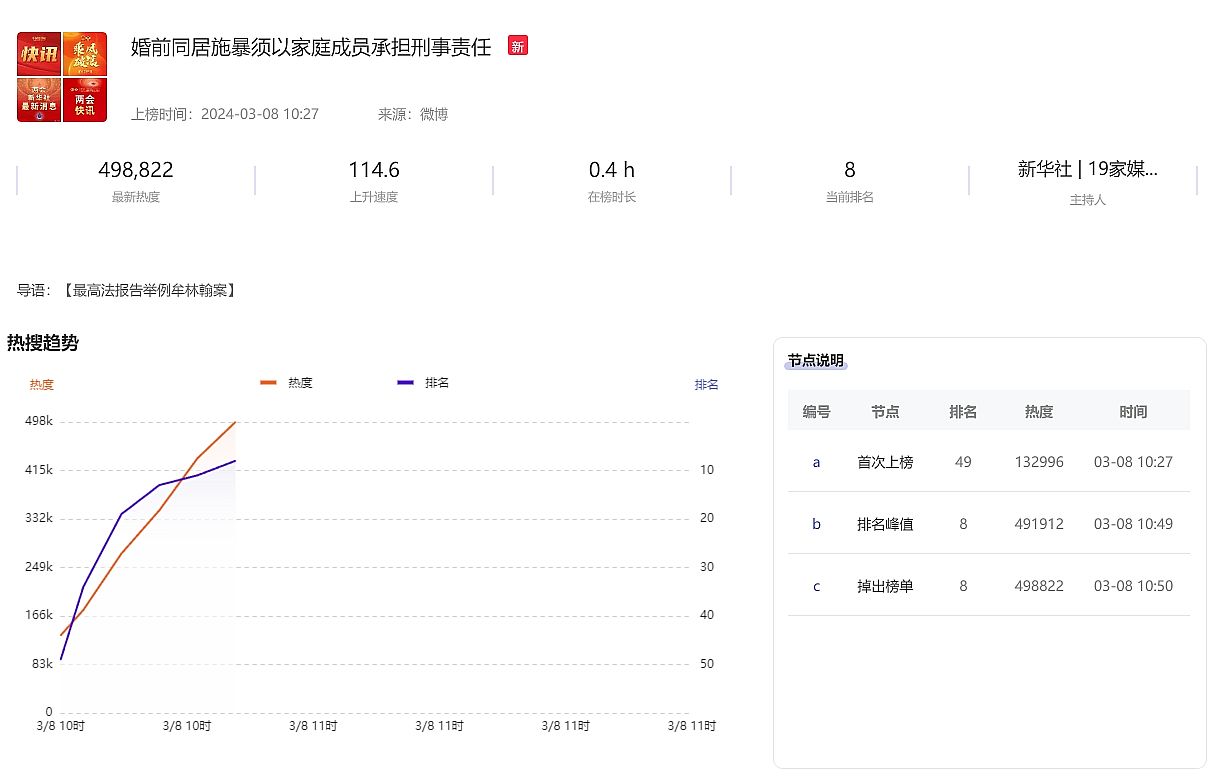Click the red 新 badge beside the title
Screen dimensions: 1216x780
pos(517,46)
